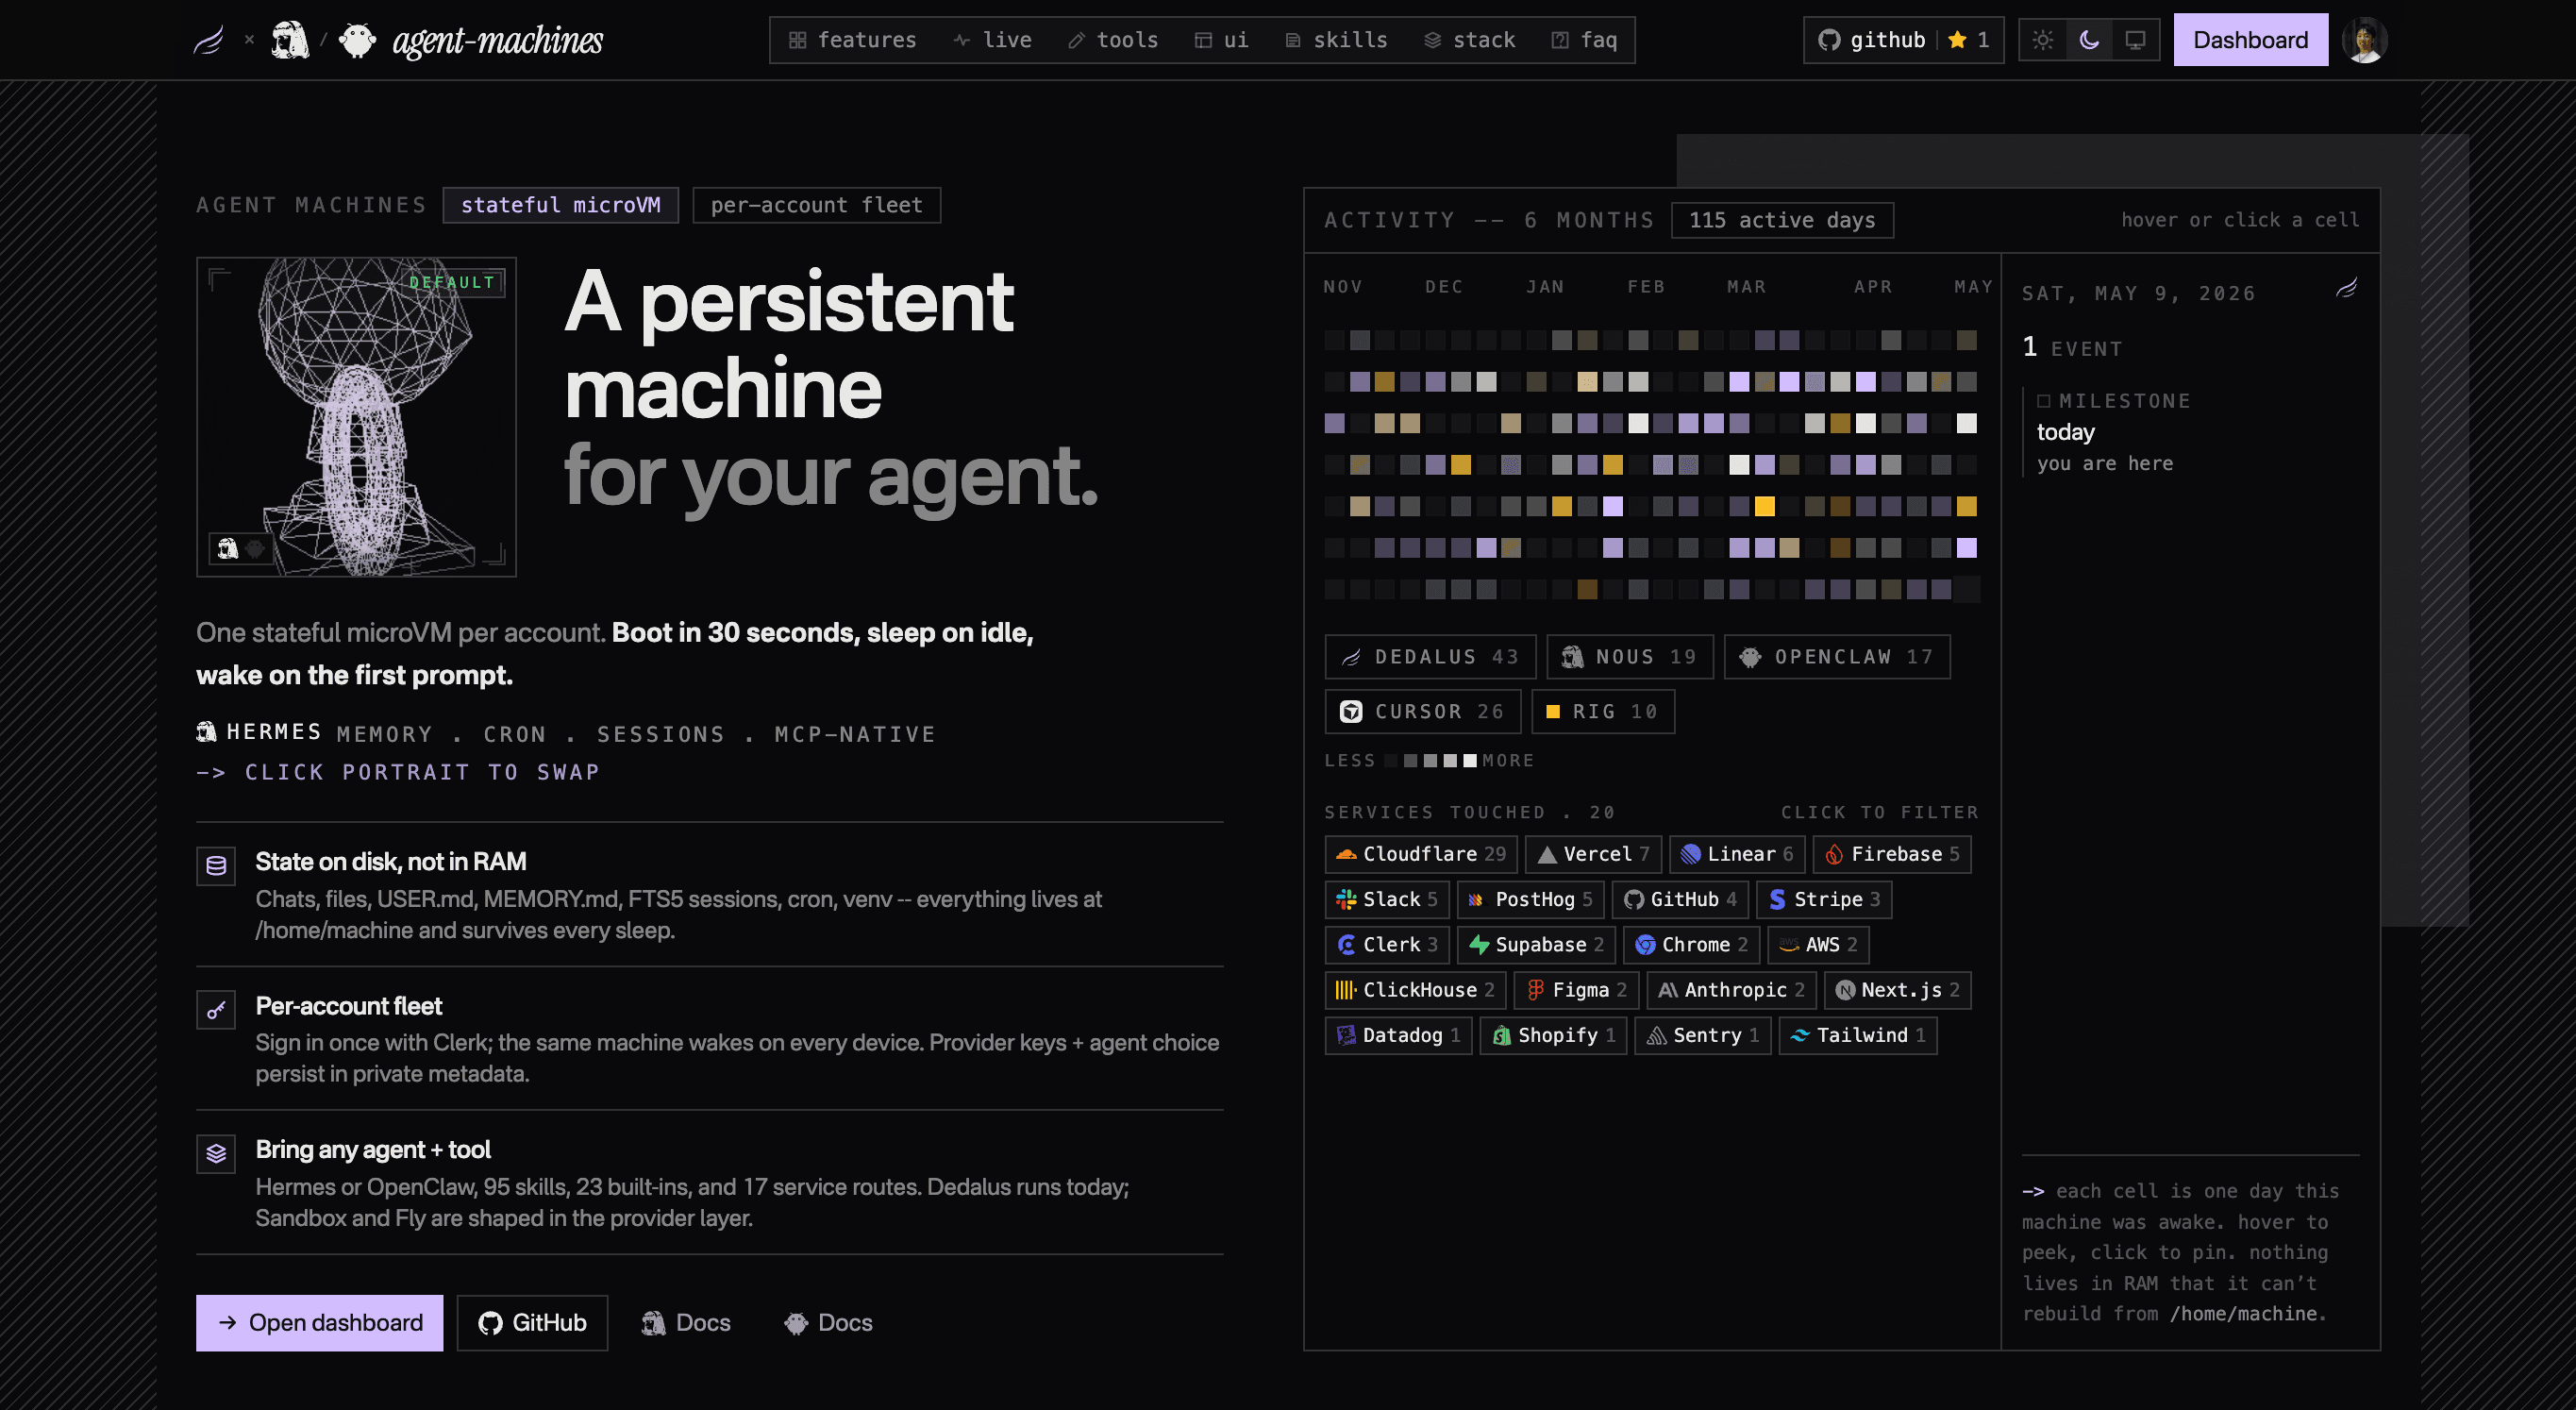This screenshot has height=1410, width=2576.
Task: Filter by Slack service chip
Action: point(1387,899)
